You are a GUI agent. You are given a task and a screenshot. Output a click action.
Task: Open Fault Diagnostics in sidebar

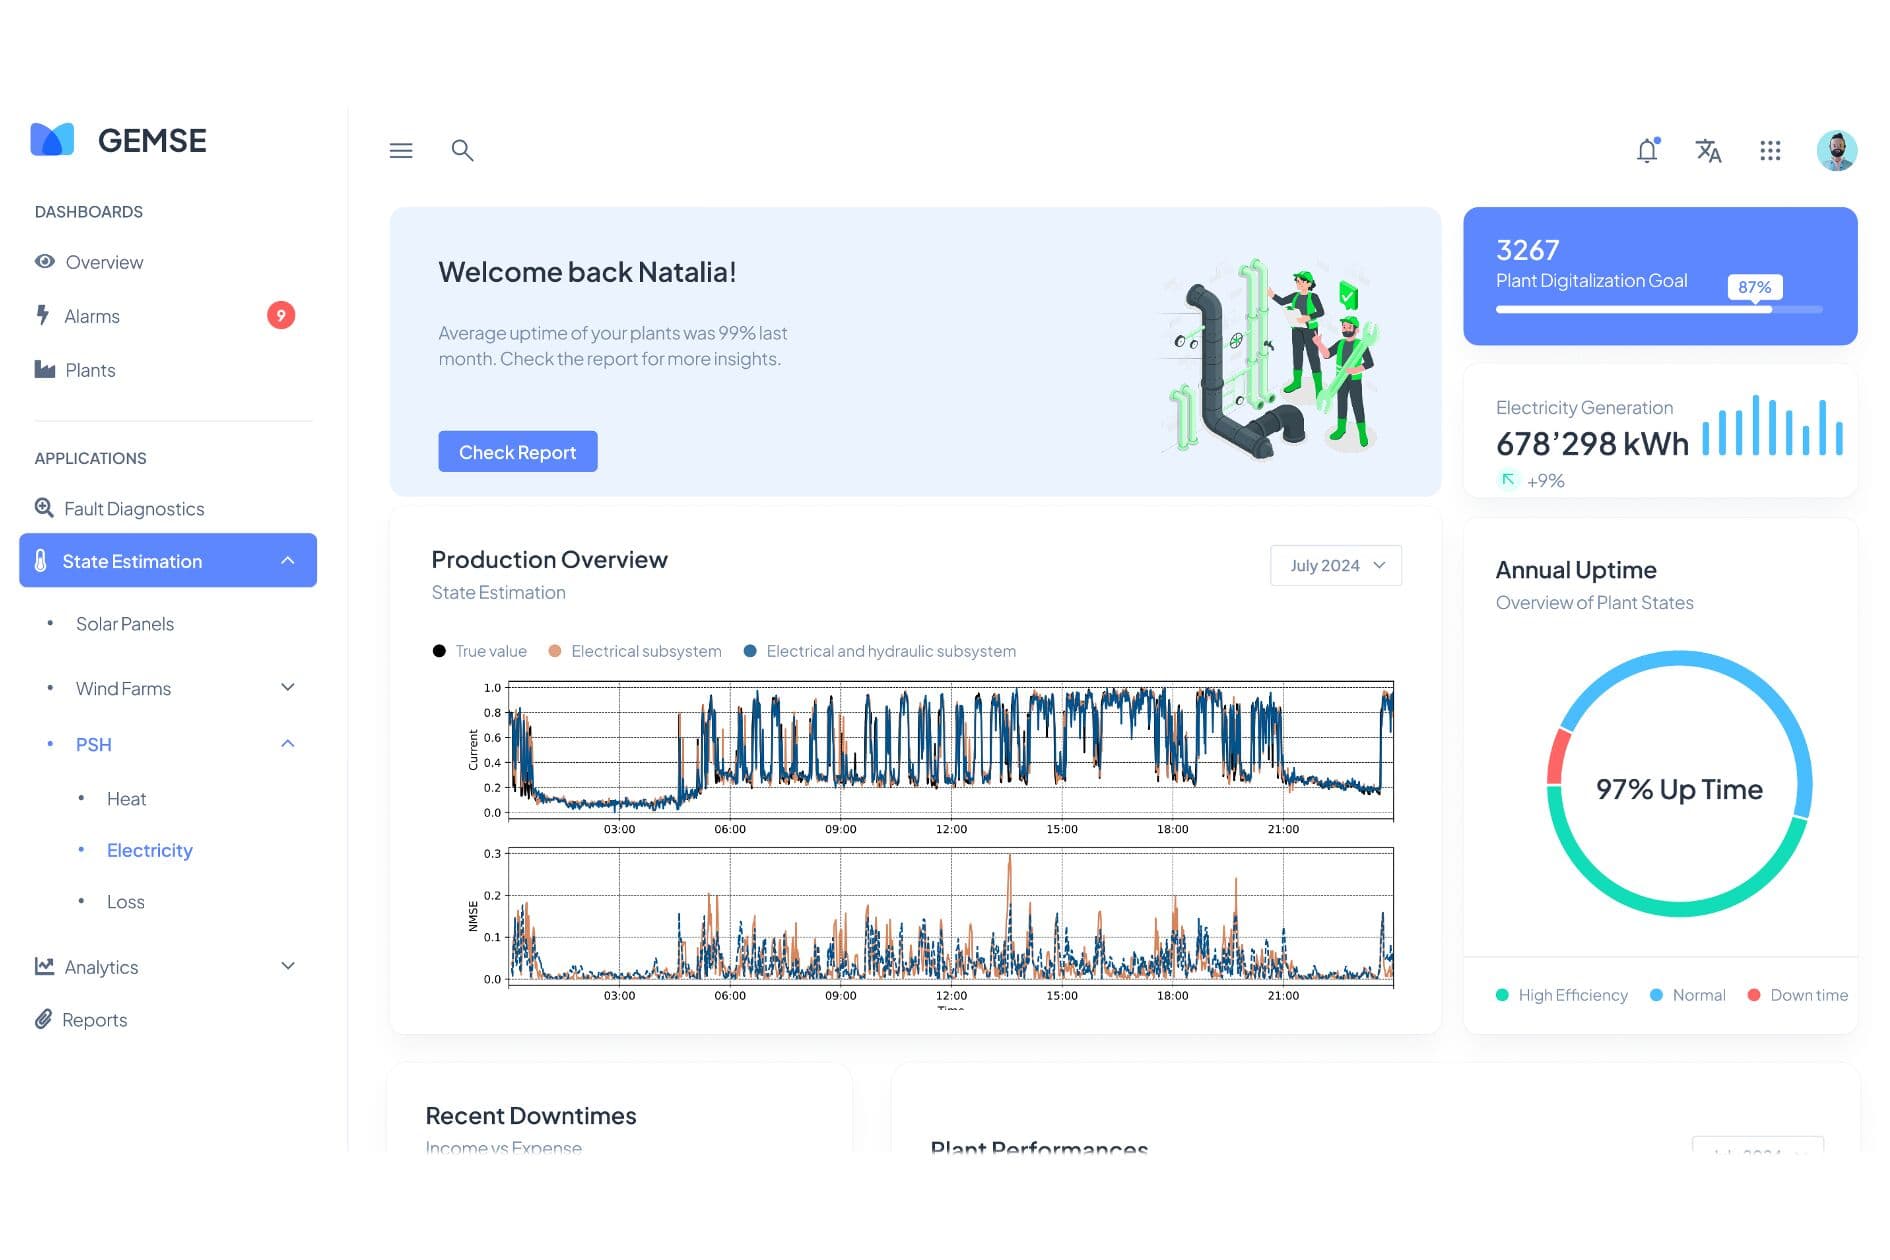tap(133, 509)
